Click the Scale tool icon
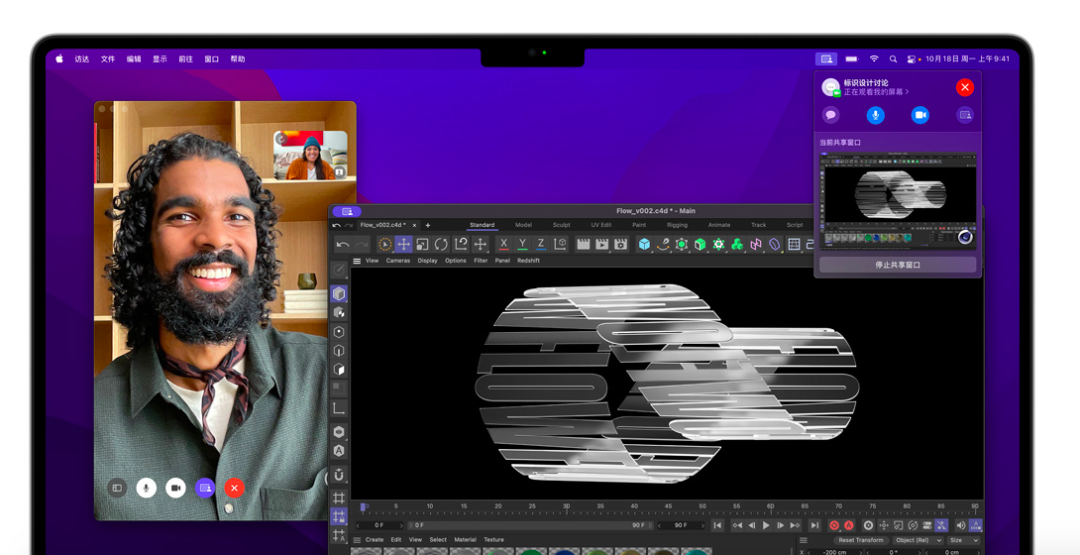Viewport: 1080px width, 555px height. coord(422,244)
